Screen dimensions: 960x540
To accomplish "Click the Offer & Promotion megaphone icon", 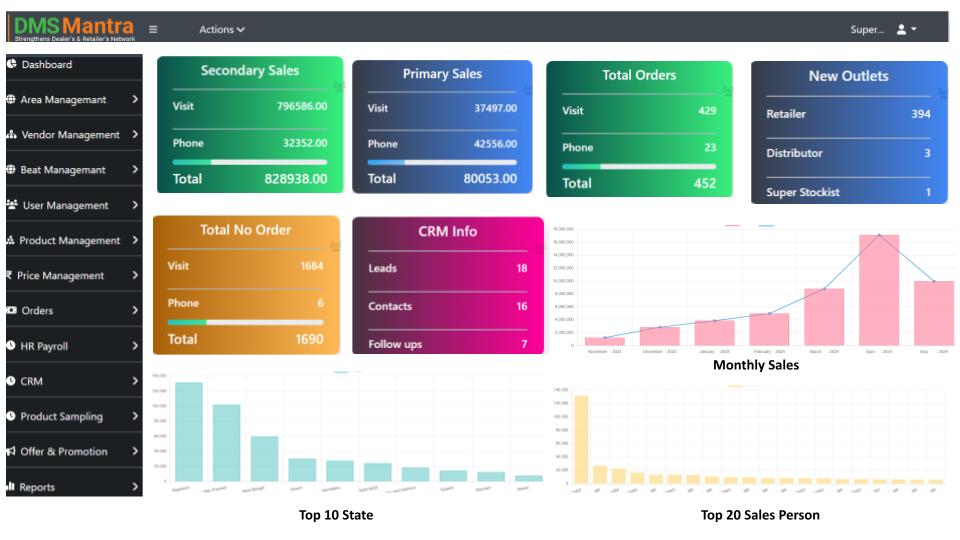I will click(11, 451).
